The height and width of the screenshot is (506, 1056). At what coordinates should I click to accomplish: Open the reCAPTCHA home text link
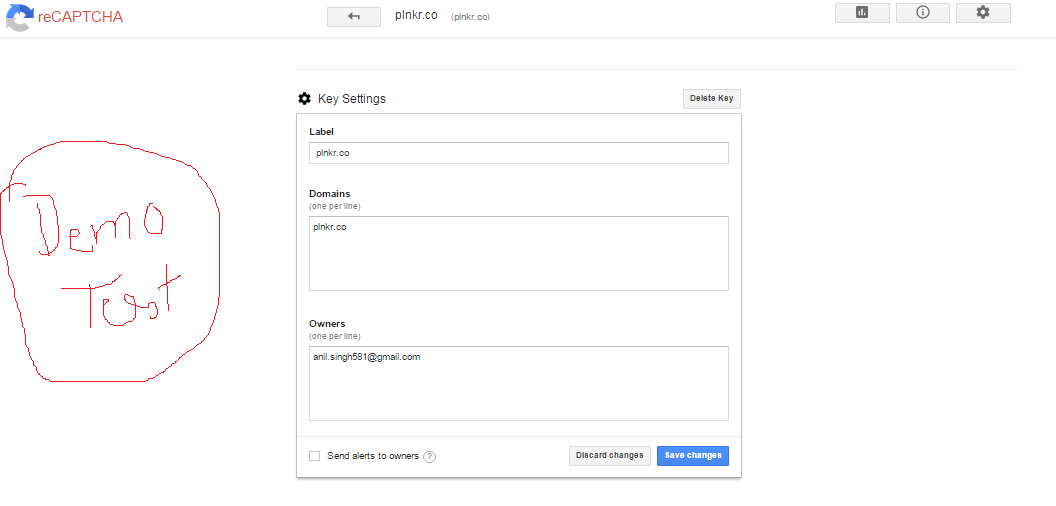point(80,17)
